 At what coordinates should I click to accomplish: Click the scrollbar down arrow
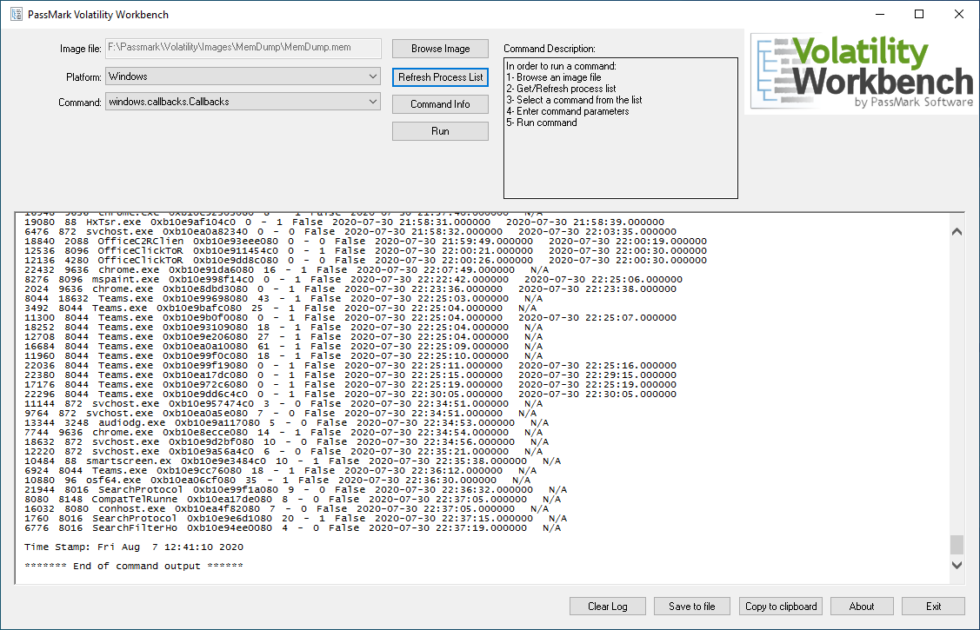(x=955, y=563)
